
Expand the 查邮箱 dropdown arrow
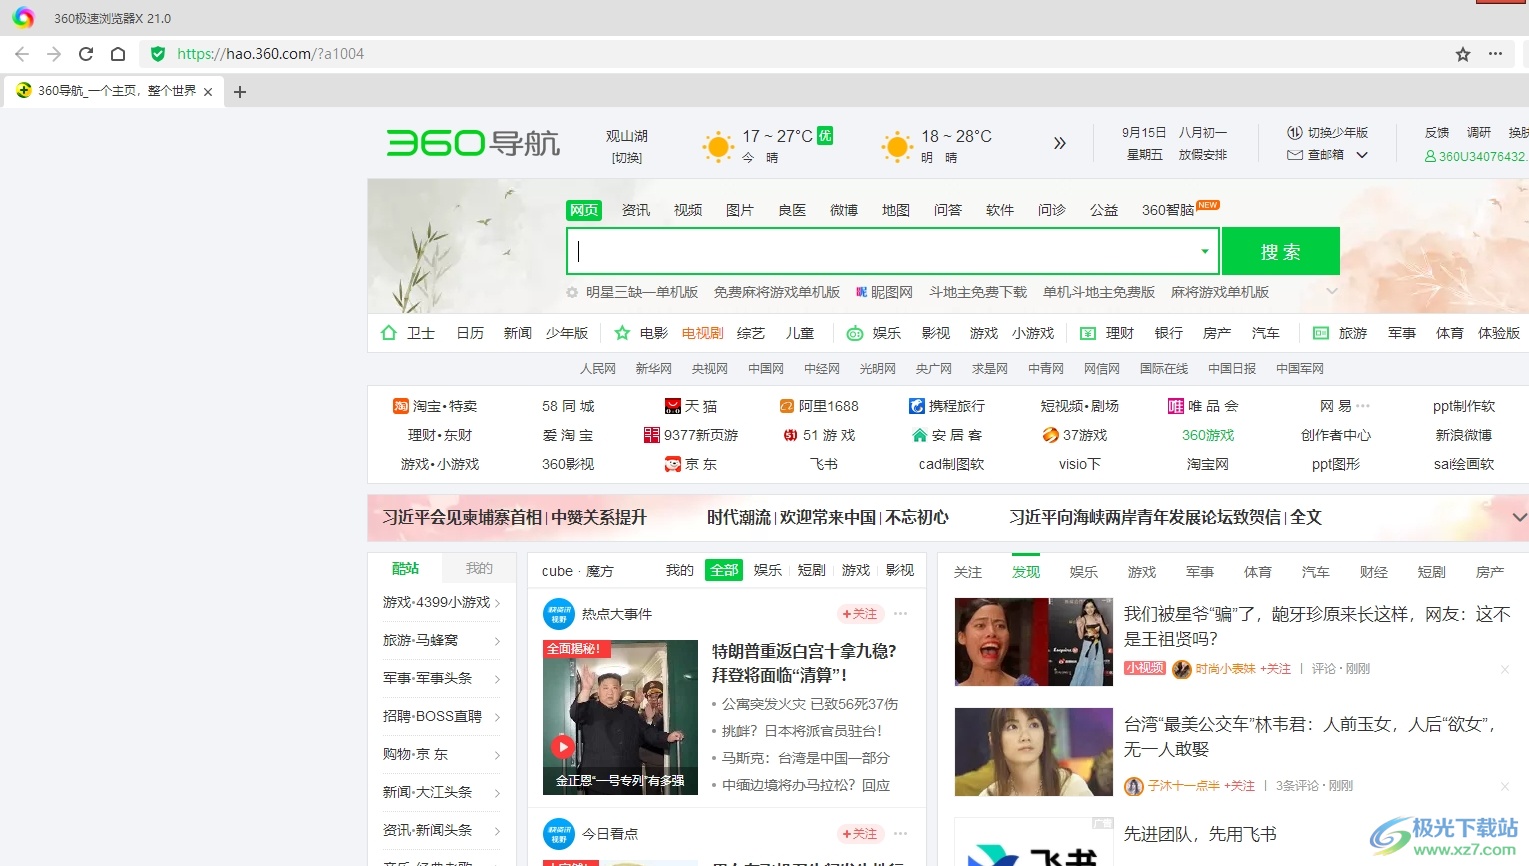pos(1362,155)
